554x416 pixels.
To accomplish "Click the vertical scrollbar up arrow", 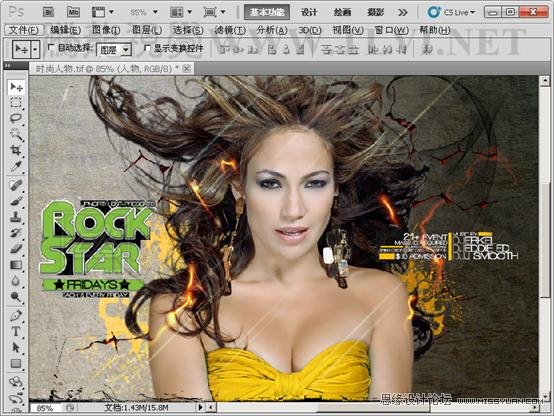I will point(545,81).
